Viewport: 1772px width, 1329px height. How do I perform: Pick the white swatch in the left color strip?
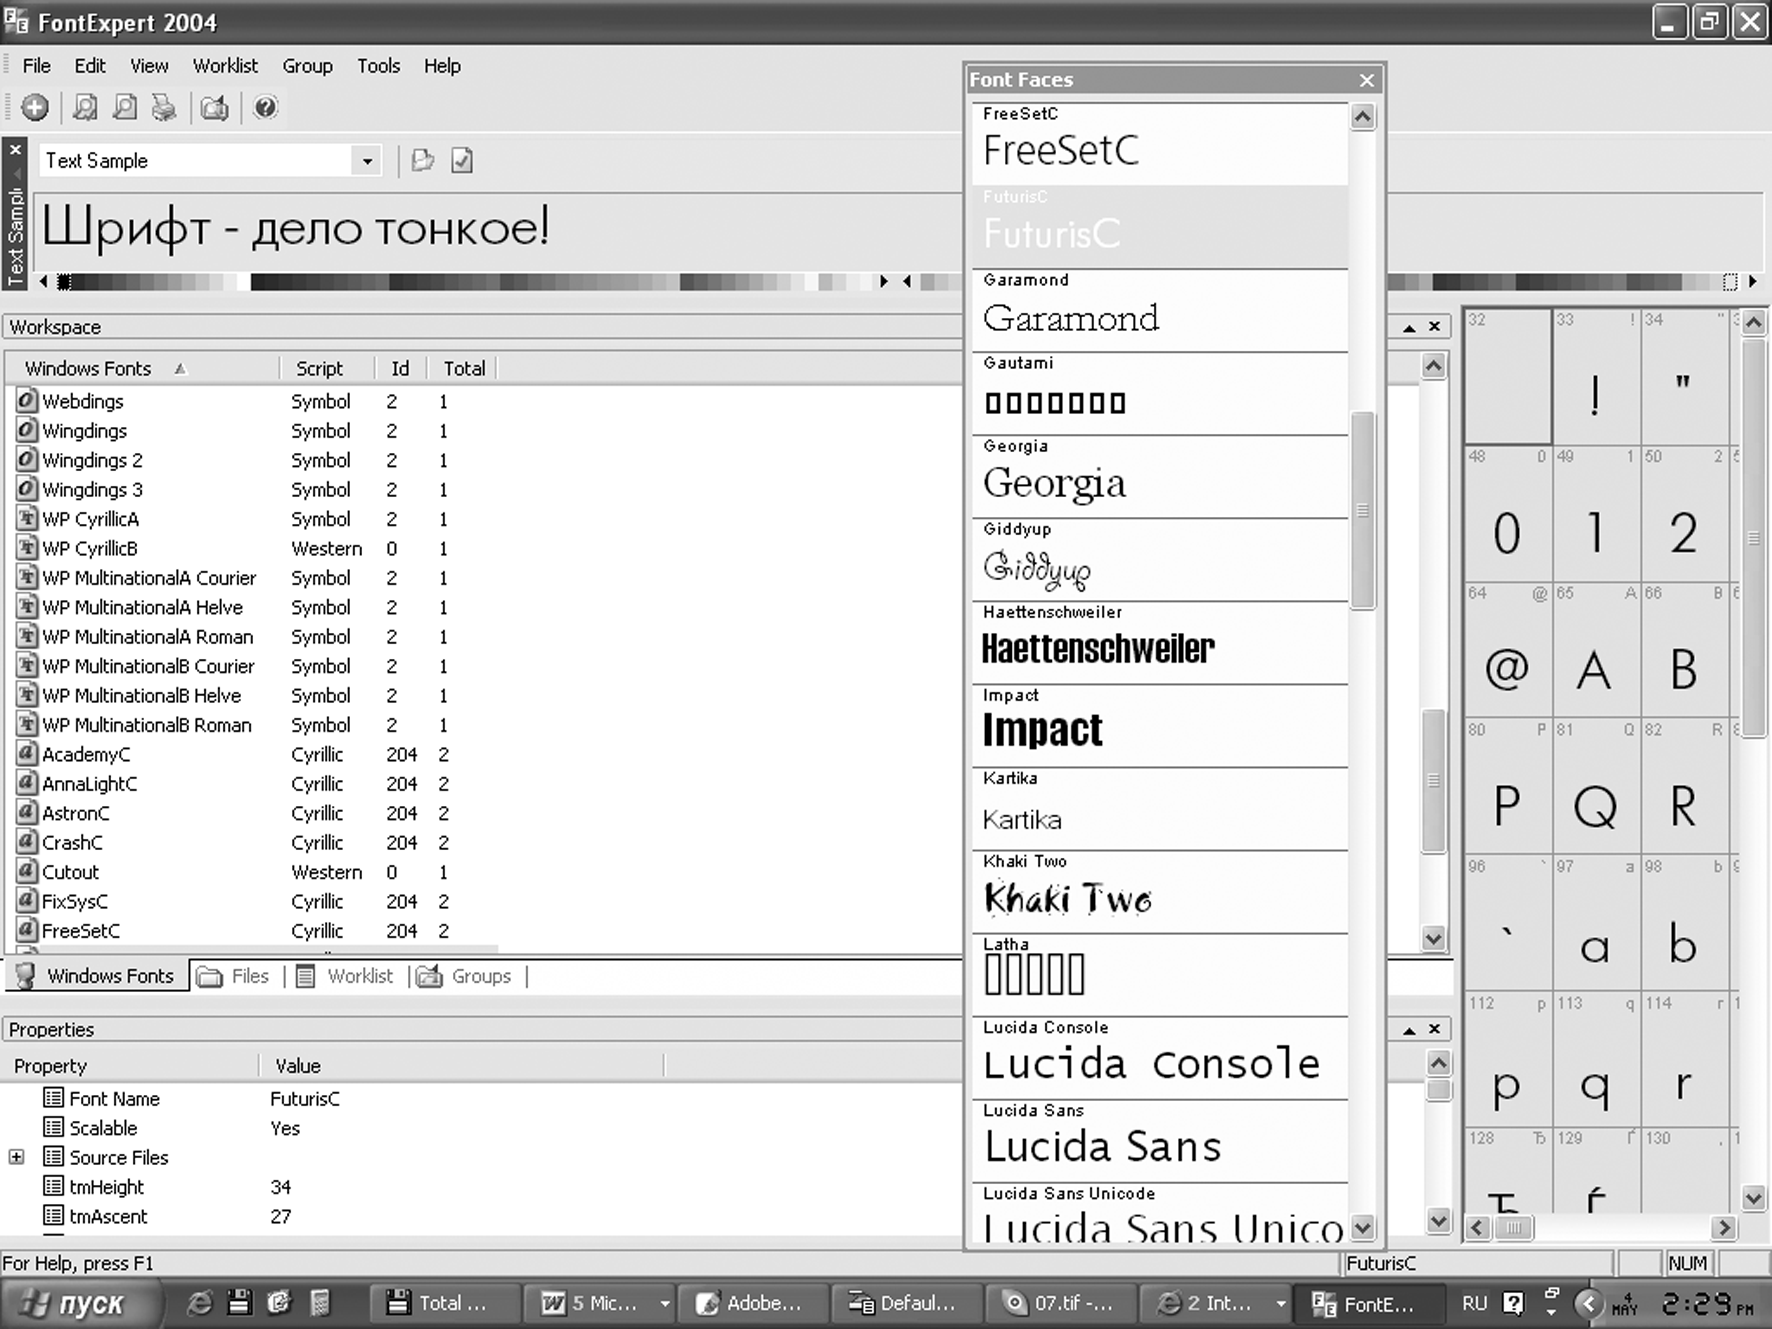243,283
